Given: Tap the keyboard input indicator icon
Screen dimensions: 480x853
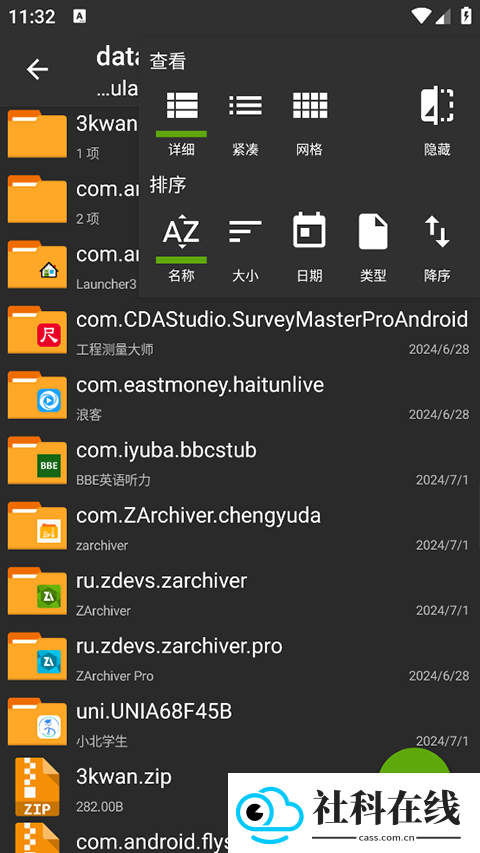Looking at the screenshot, I should (x=79, y=16).
